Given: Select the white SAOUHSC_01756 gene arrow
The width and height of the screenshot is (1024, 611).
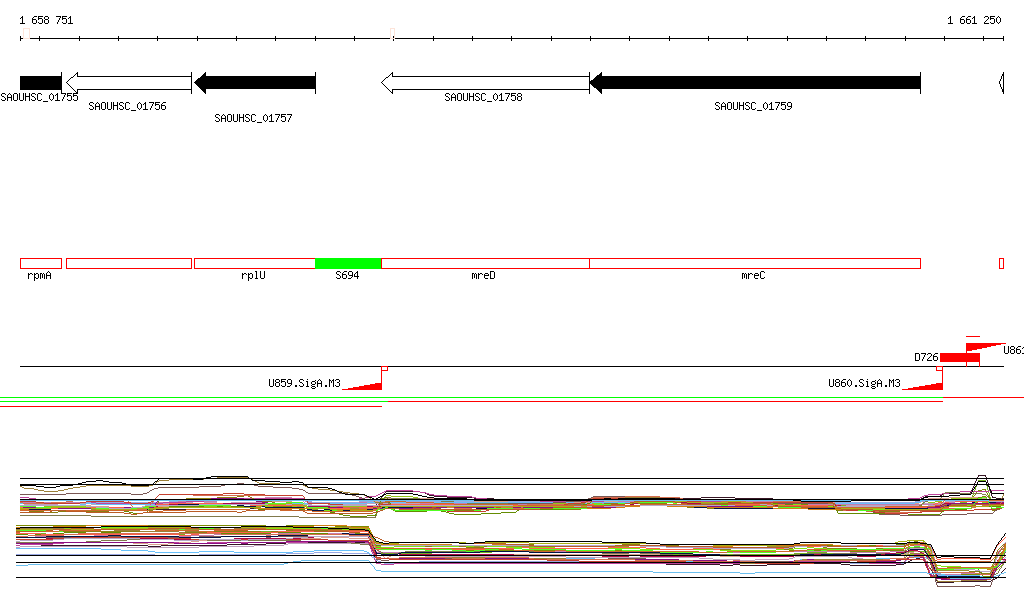Looking at the screenshot, I should click(x=127, y=83).
